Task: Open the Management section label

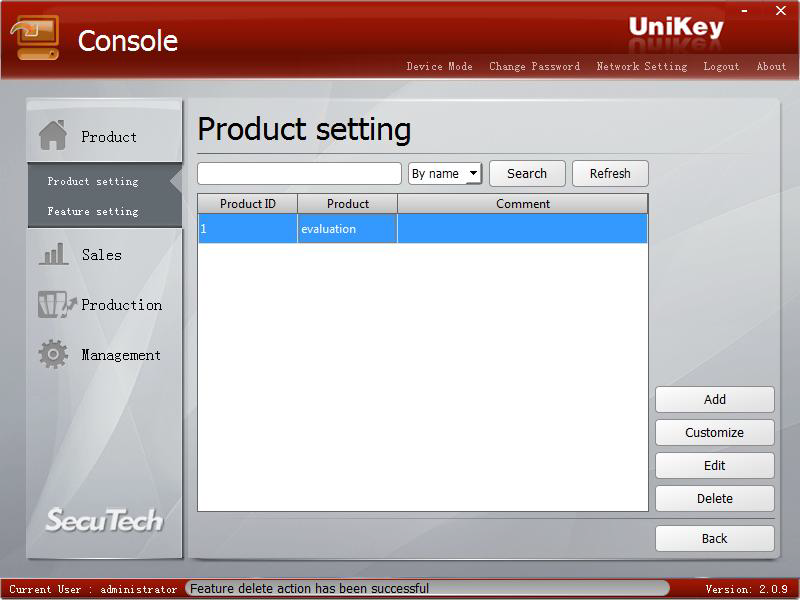Action: (121, 355)
